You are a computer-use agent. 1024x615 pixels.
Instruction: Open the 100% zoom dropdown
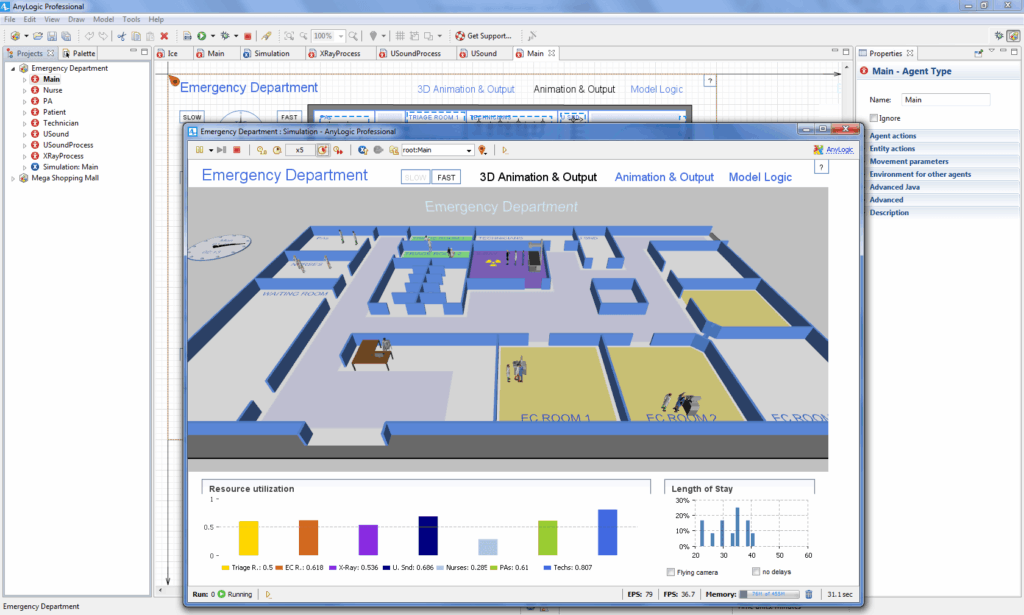(x=341, y=36)
